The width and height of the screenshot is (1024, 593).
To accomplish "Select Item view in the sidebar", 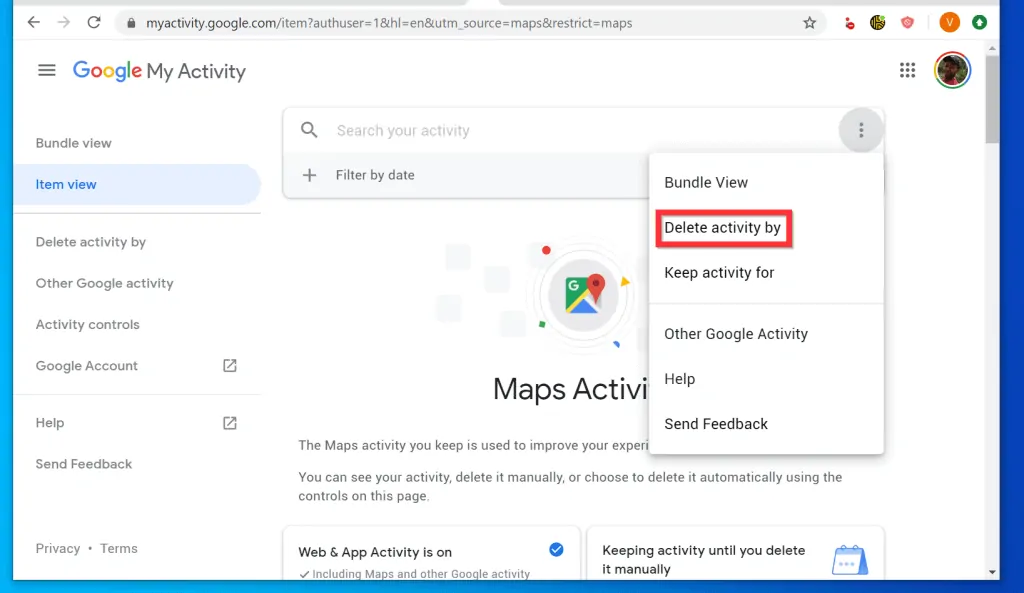I will click(x=136, y=184).
